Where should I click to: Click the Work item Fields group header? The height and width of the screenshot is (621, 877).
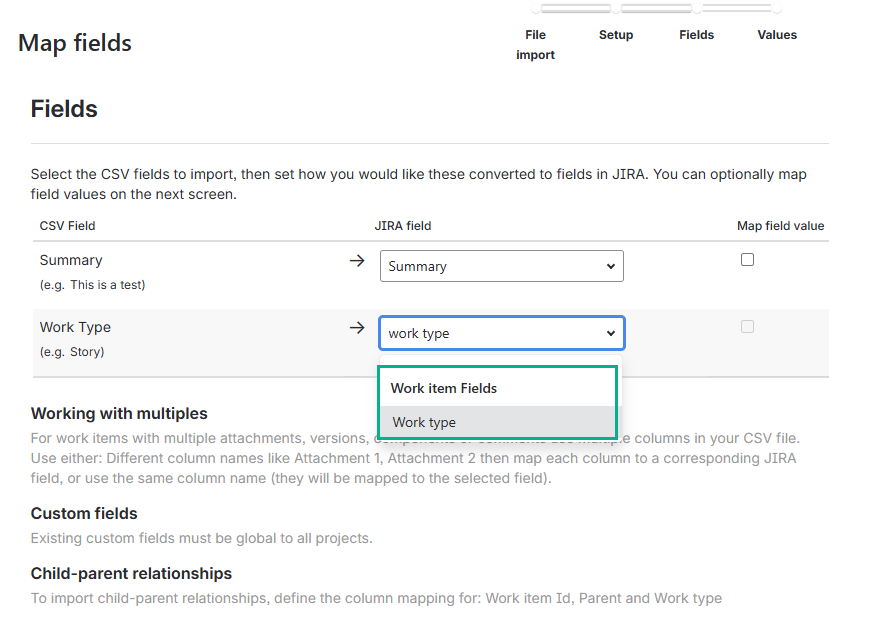click(444, 388)
